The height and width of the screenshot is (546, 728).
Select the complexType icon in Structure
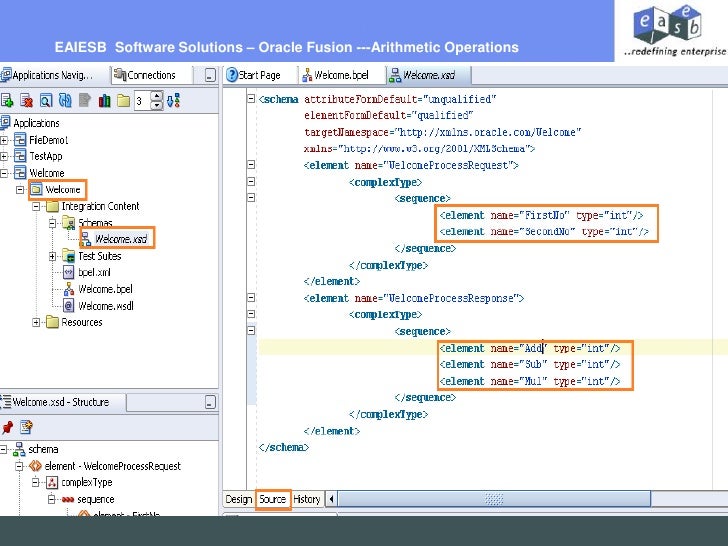(x=52, y=482)
